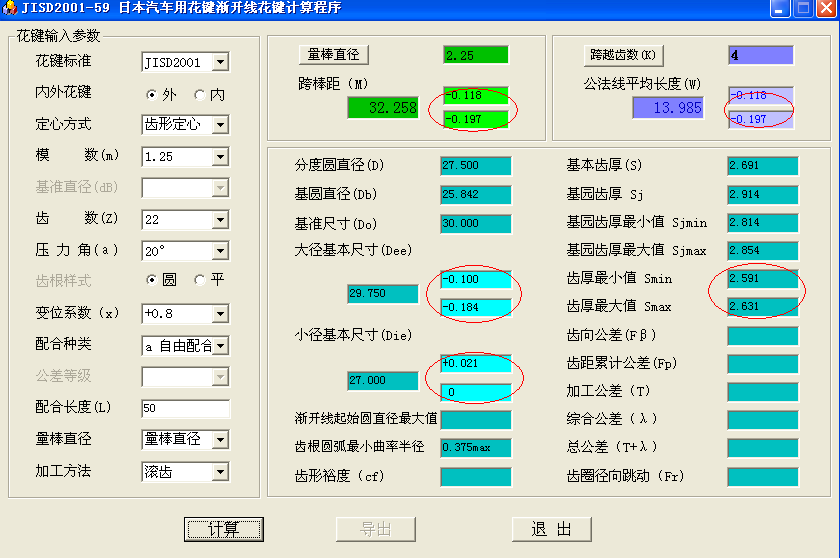This screenshot has width=840, height=558.
Task: Click the 公法线平均长度 value 13.985
Action: [668, 108]
